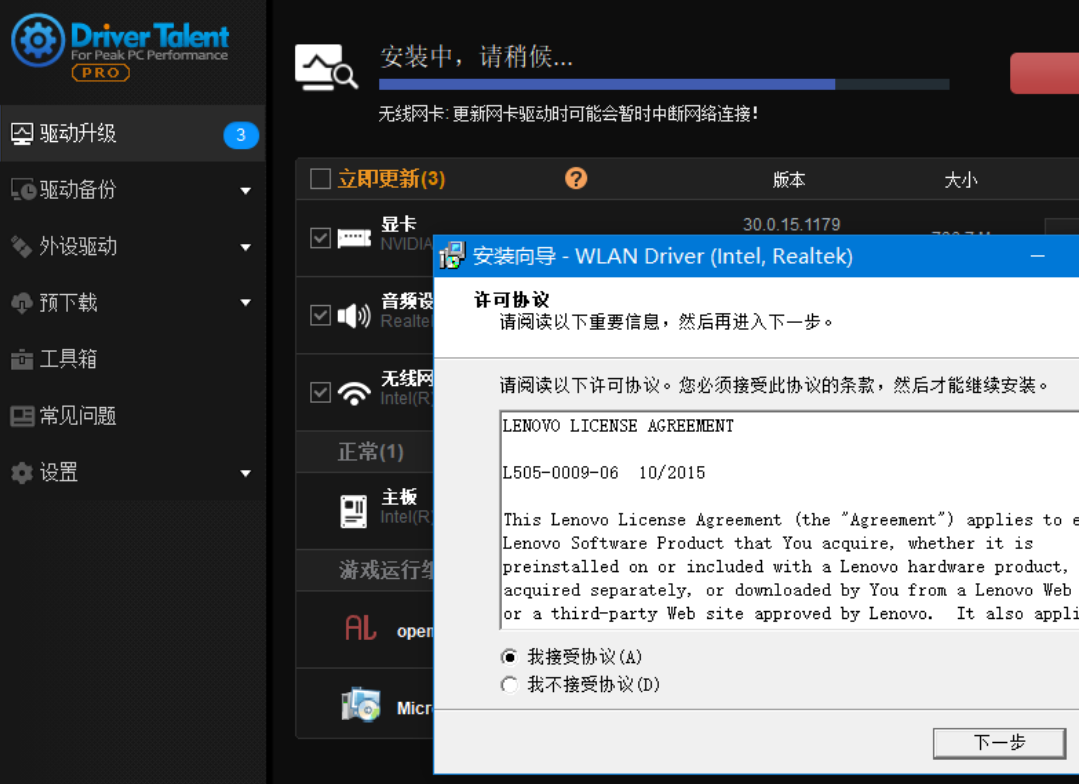Click the blue installation progress bar
The height and width of the screenshot is (784, 1079).
pos(664,85)
